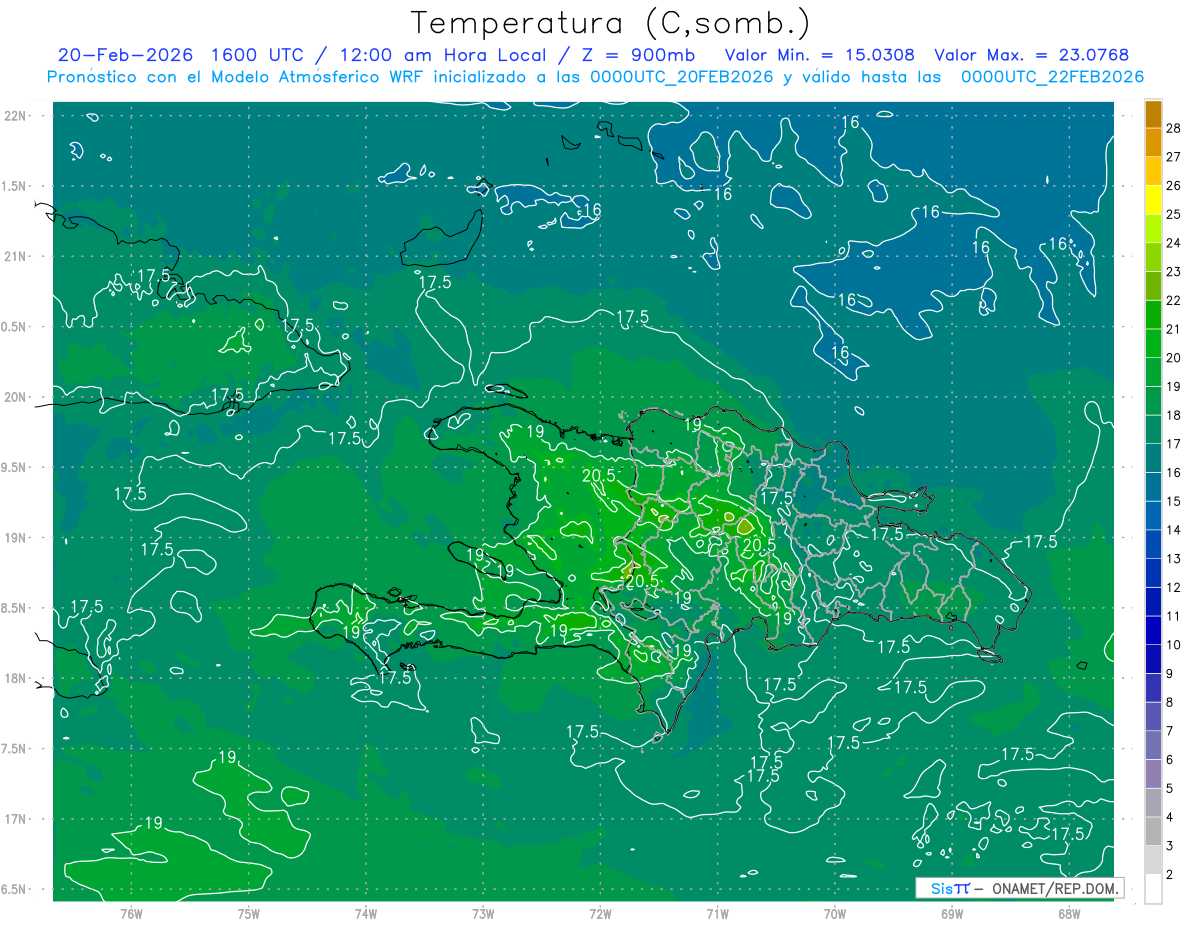Click the '16' value on the color scale
Screen dimensions: 1200x927
1173,472
